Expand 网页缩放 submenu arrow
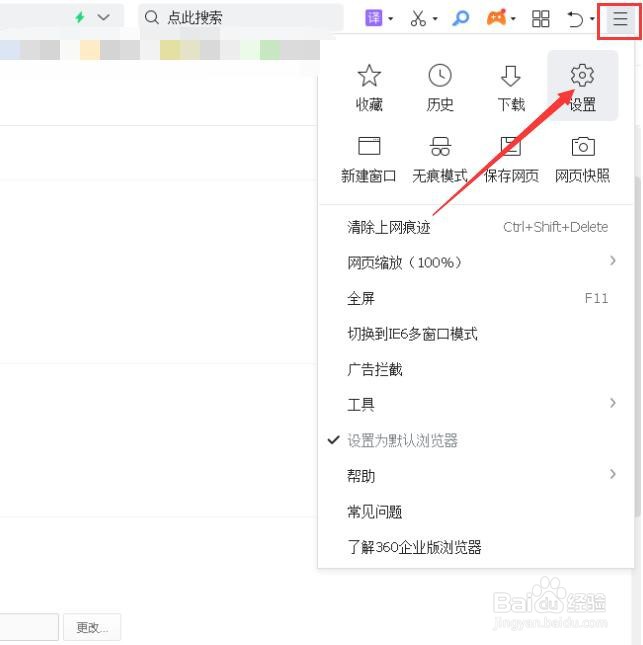The height and width of the screenshot is (645, 643). pos(613,261)
